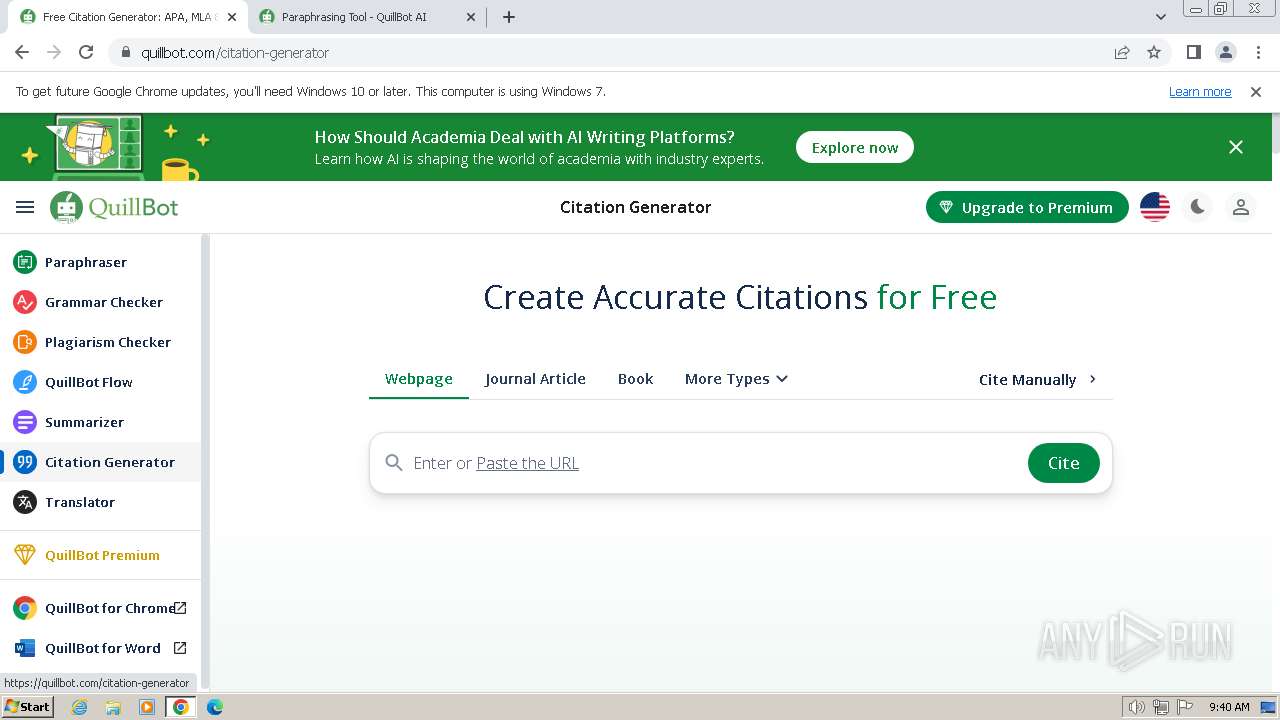Open the QuillBot Premium sidebar link
Image resolution: width=1280 pixels, height=720 pixels.
tap(102, 555)
